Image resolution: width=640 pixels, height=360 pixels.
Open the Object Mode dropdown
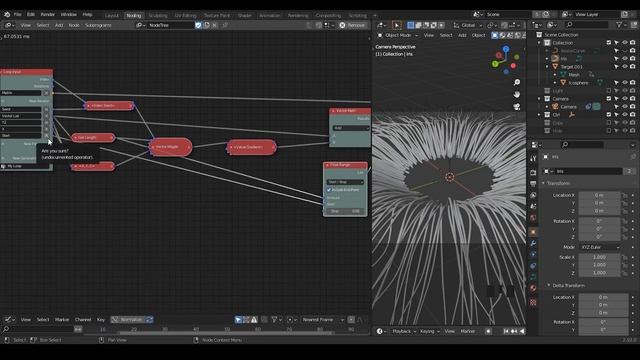pyautogui.click(x=398, y=36)
